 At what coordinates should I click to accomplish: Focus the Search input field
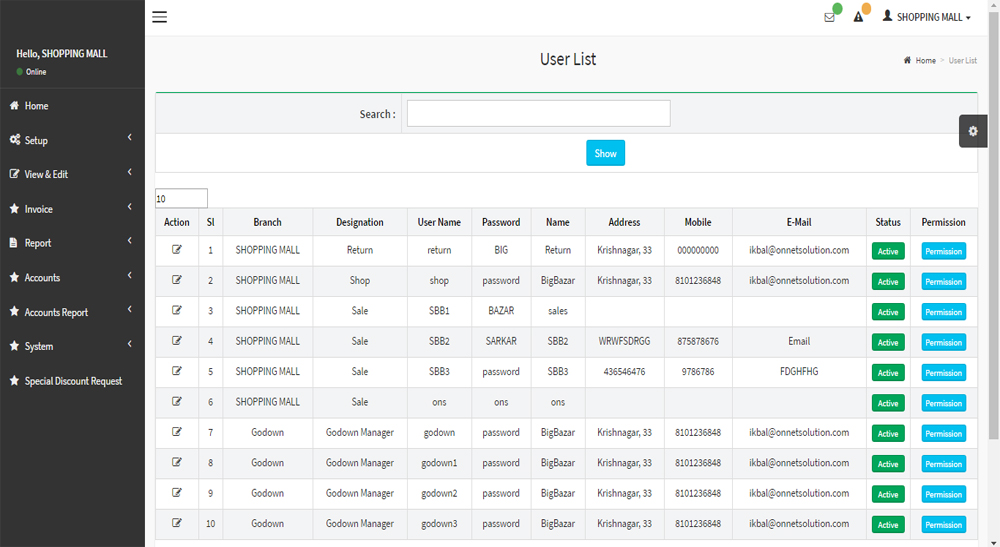tap(538, 113)
